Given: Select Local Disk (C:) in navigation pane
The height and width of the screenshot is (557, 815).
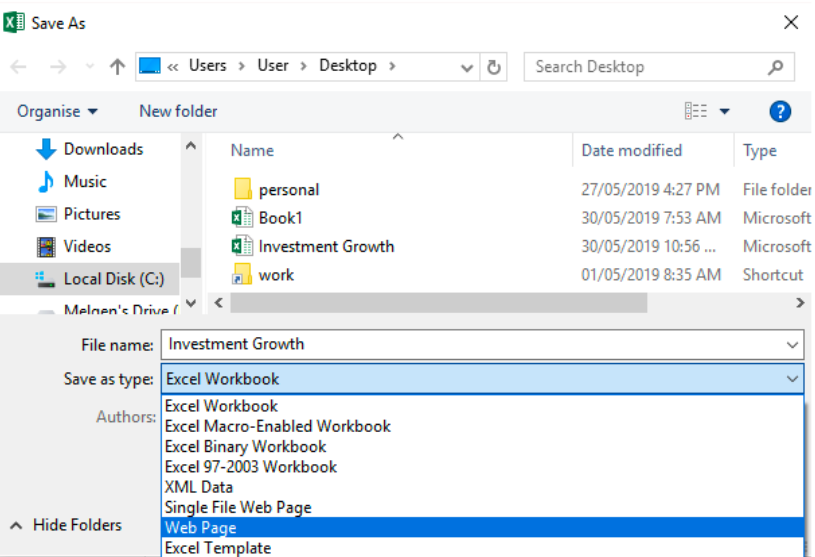Looking at the screenshot, I should (90, 279).
